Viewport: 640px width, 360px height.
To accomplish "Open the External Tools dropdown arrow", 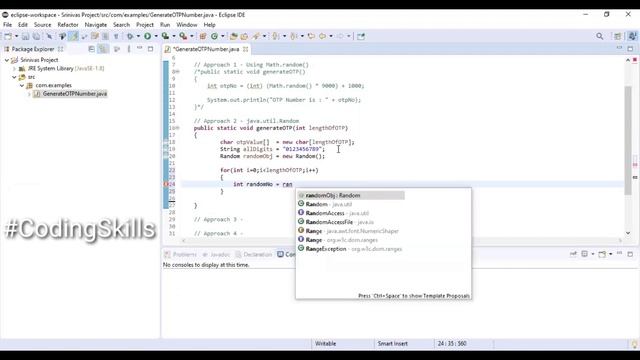I will tap(191, 36).
